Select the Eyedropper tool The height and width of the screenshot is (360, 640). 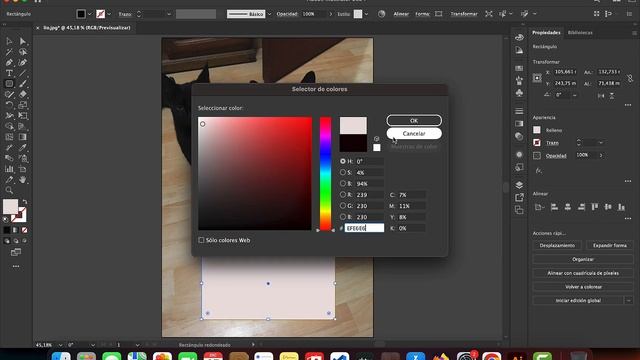(23, 148)
